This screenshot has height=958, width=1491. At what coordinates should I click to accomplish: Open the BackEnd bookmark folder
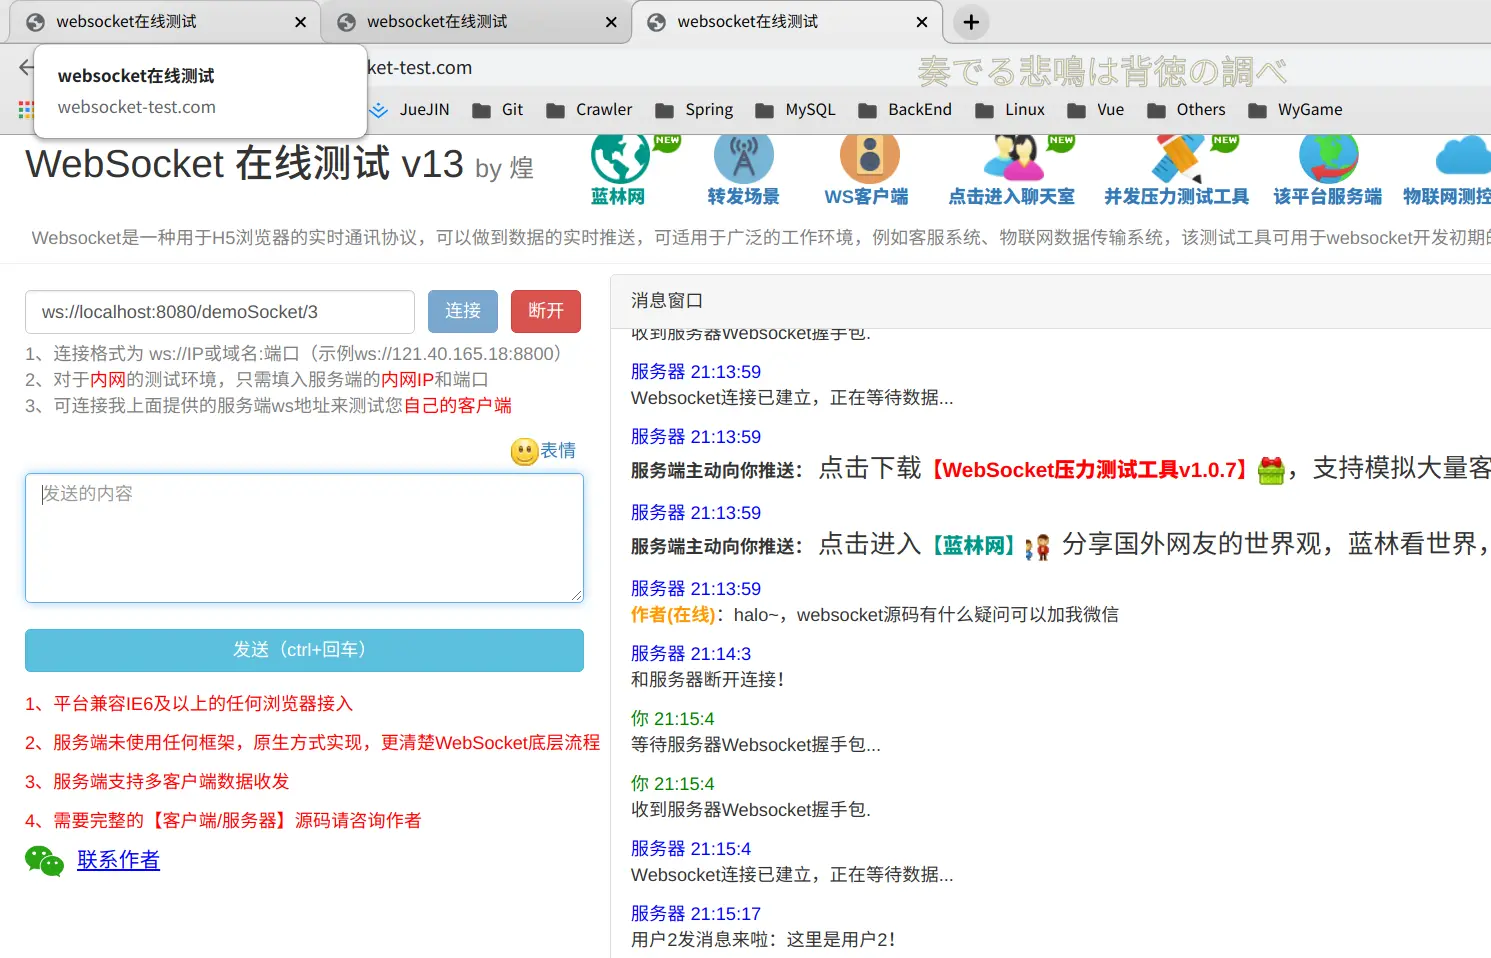[x=906, y=110]
